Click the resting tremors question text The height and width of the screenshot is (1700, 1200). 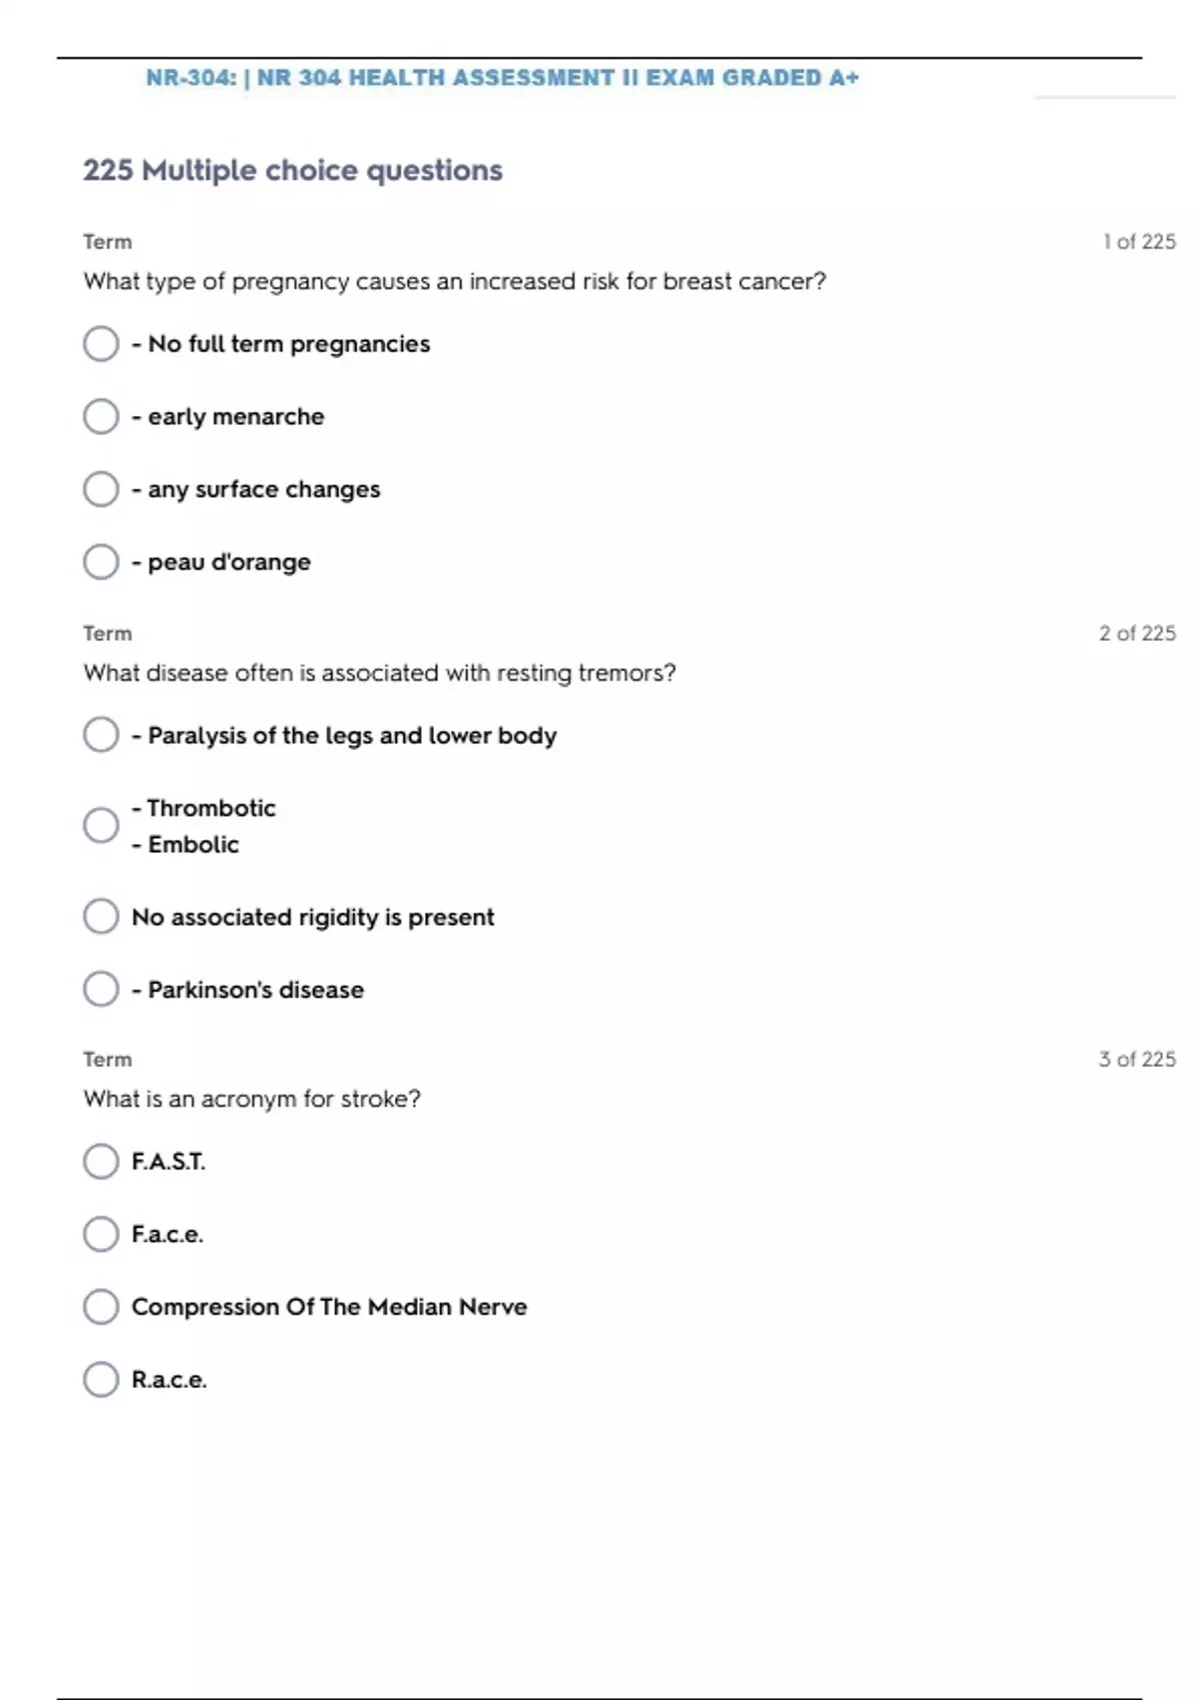380,673
